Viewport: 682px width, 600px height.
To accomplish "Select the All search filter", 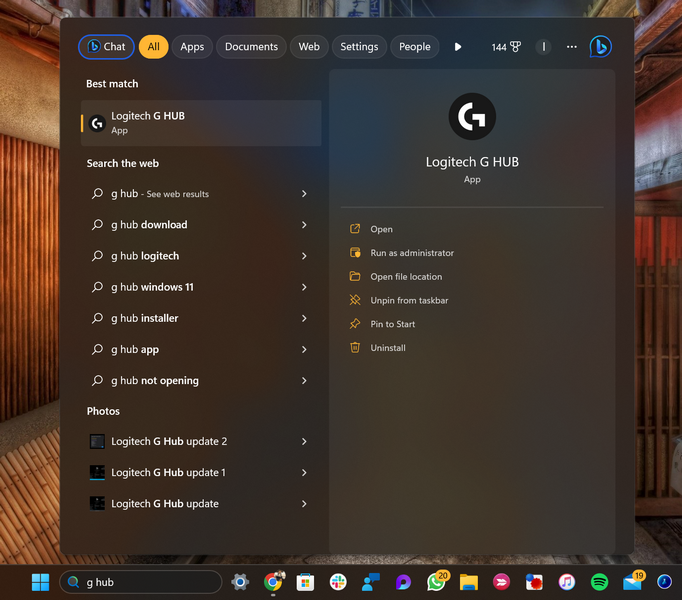I will (x=154, y=47).
